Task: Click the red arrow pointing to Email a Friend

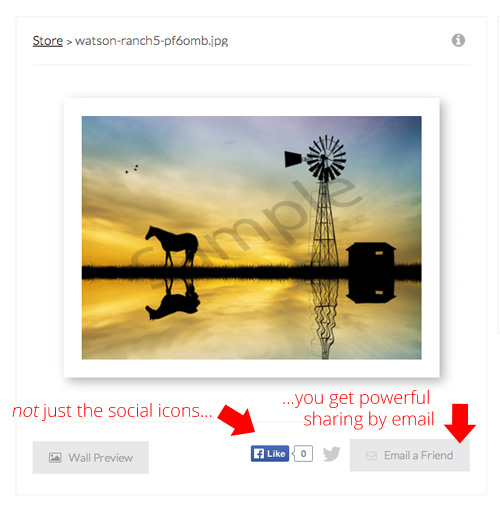Action: tap(460, 423)
